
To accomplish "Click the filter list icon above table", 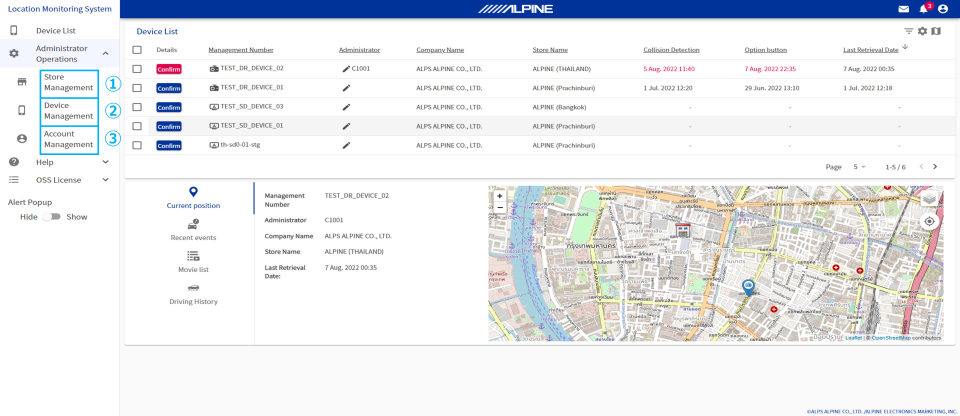I will click(x=909, y=31).
